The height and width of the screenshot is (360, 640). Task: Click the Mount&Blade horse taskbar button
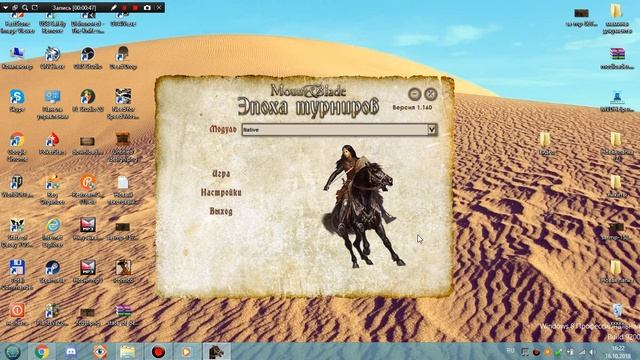tap(216, 351)
